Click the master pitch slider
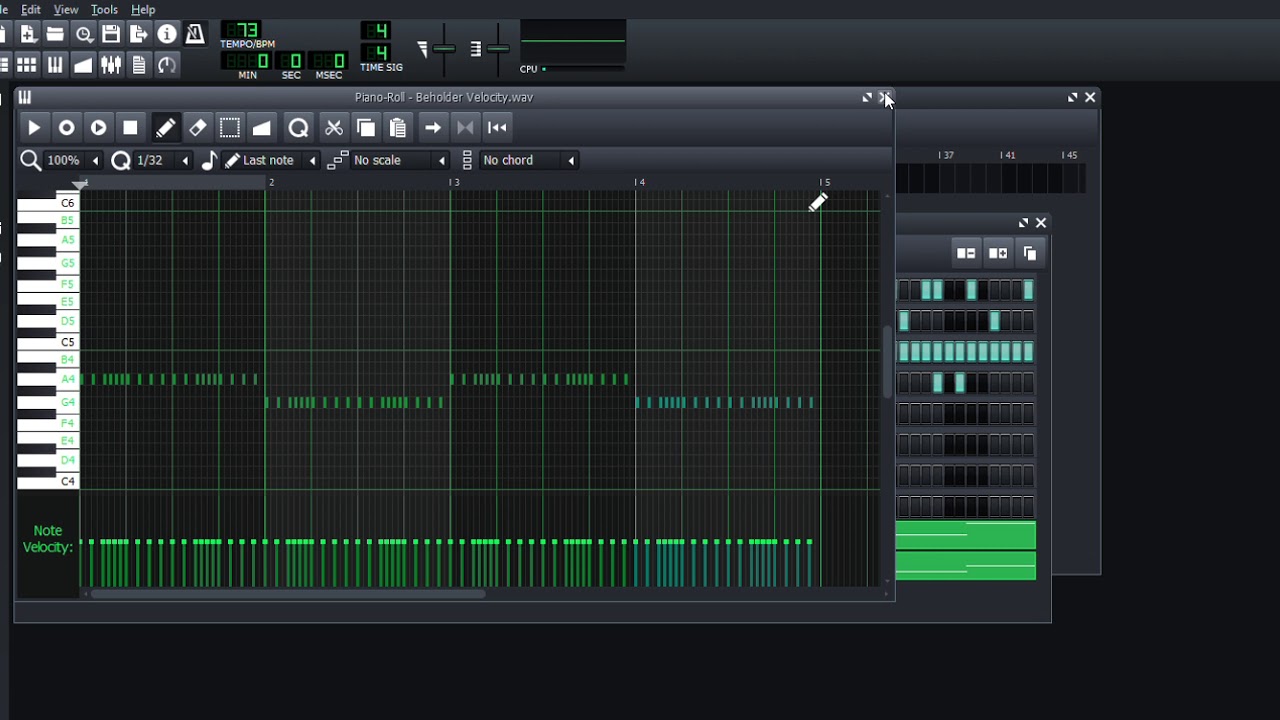The width and height of the screenshot is (1280, 720). pos(497,47)
